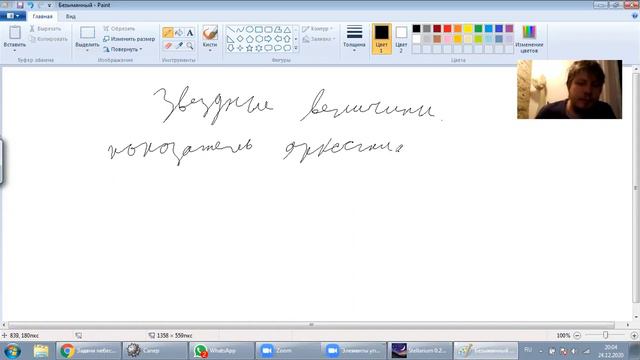Open the Windows Start button

(12, 351)
